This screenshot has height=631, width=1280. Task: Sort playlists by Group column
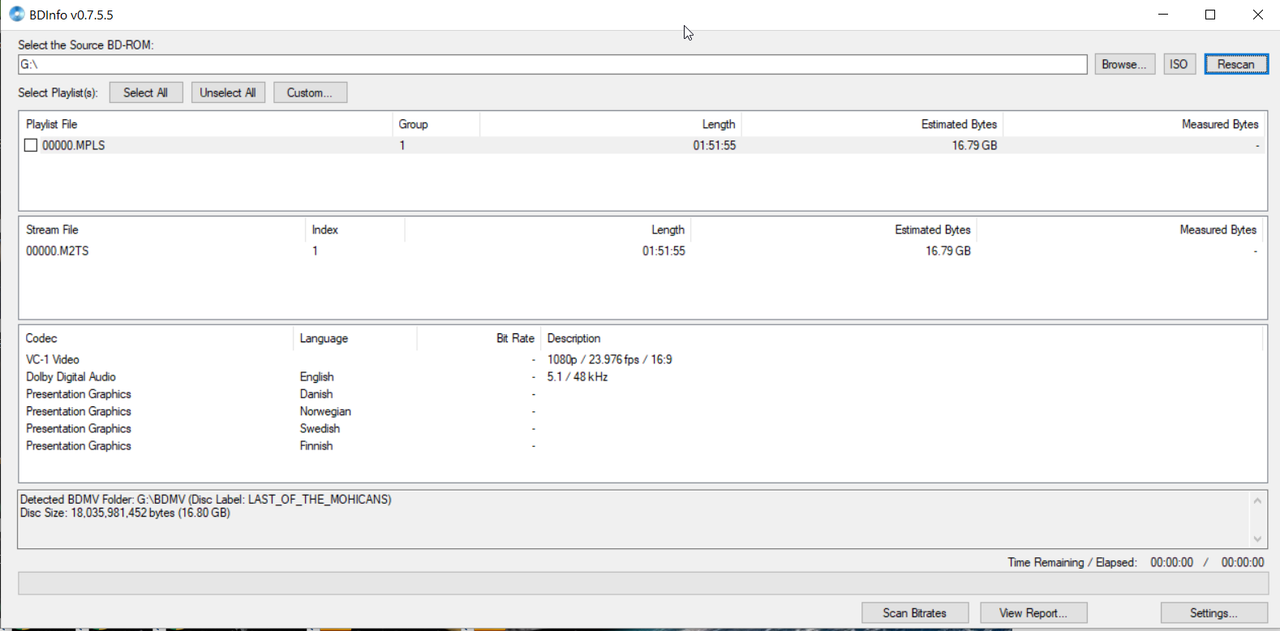tap(436, 124)
